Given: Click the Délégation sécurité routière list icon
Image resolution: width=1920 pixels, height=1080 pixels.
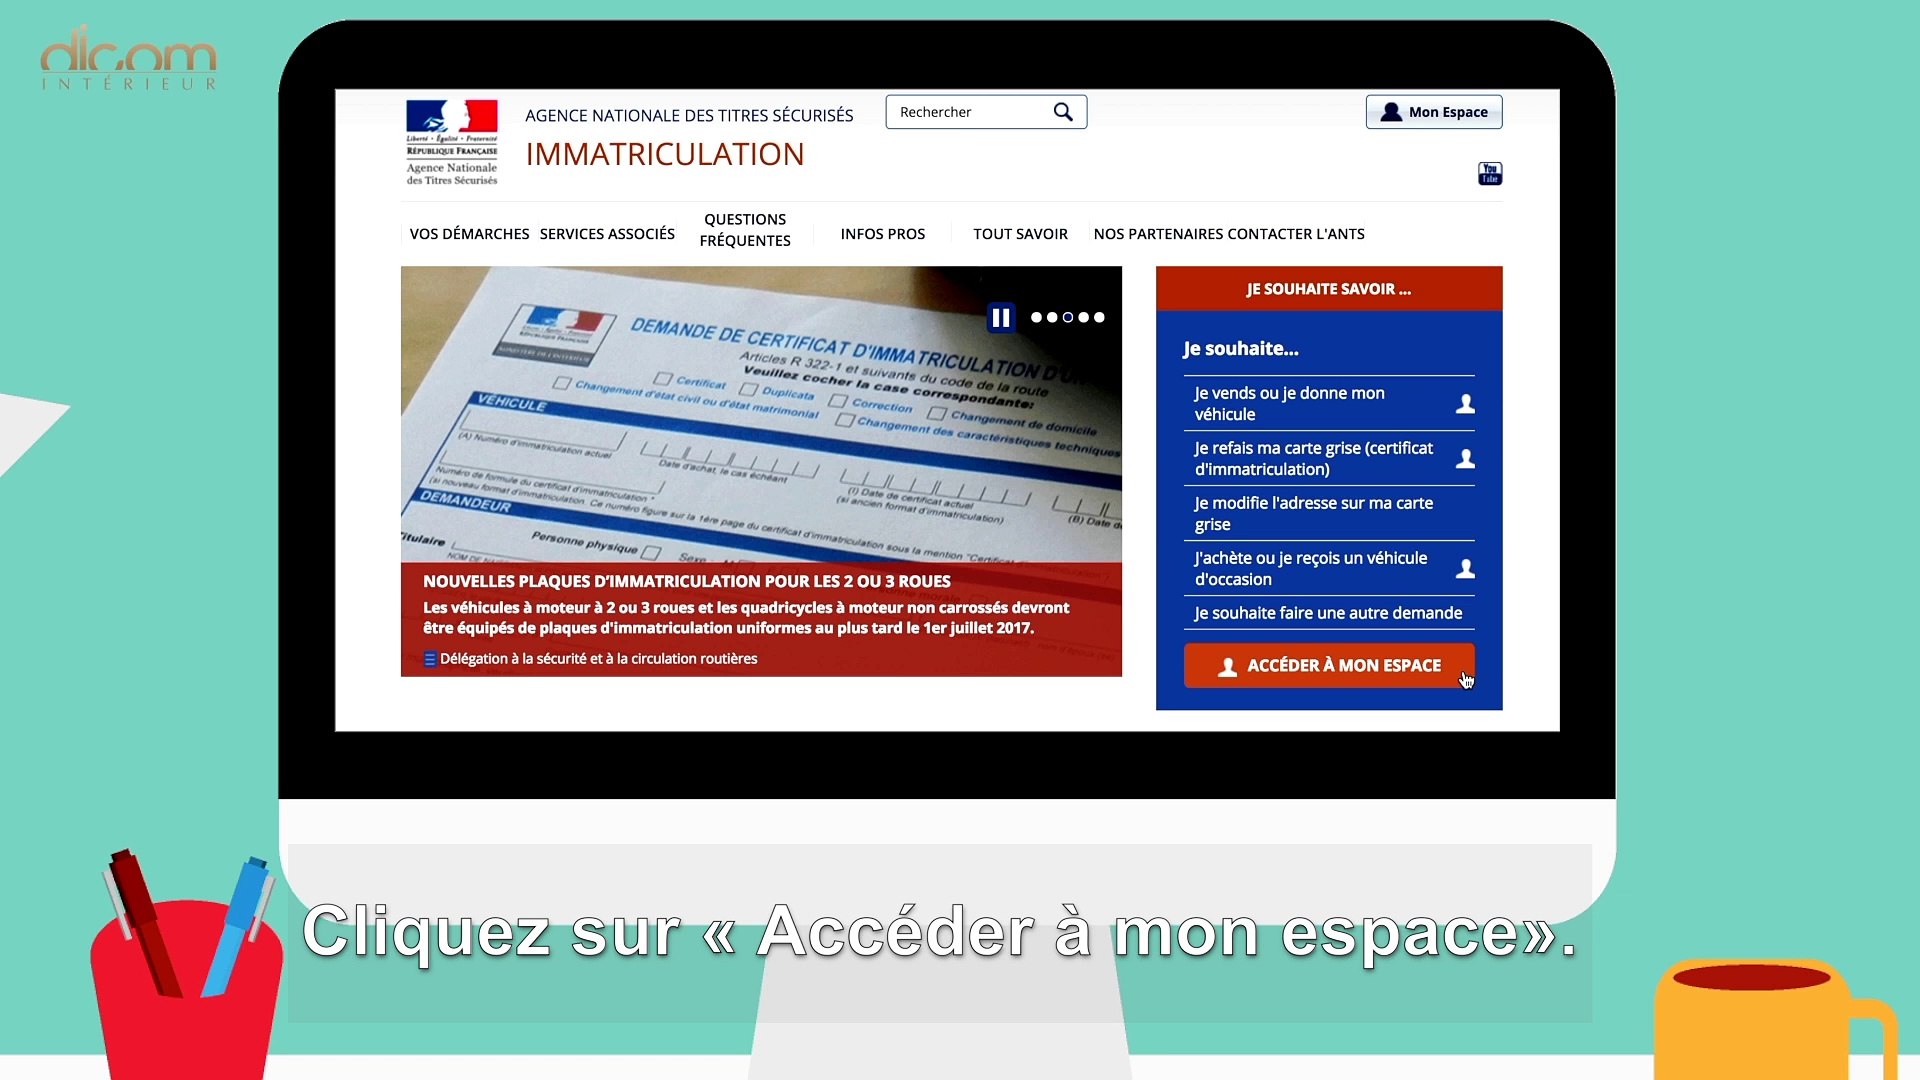Looking at the screenshot, I should [430, 659].
